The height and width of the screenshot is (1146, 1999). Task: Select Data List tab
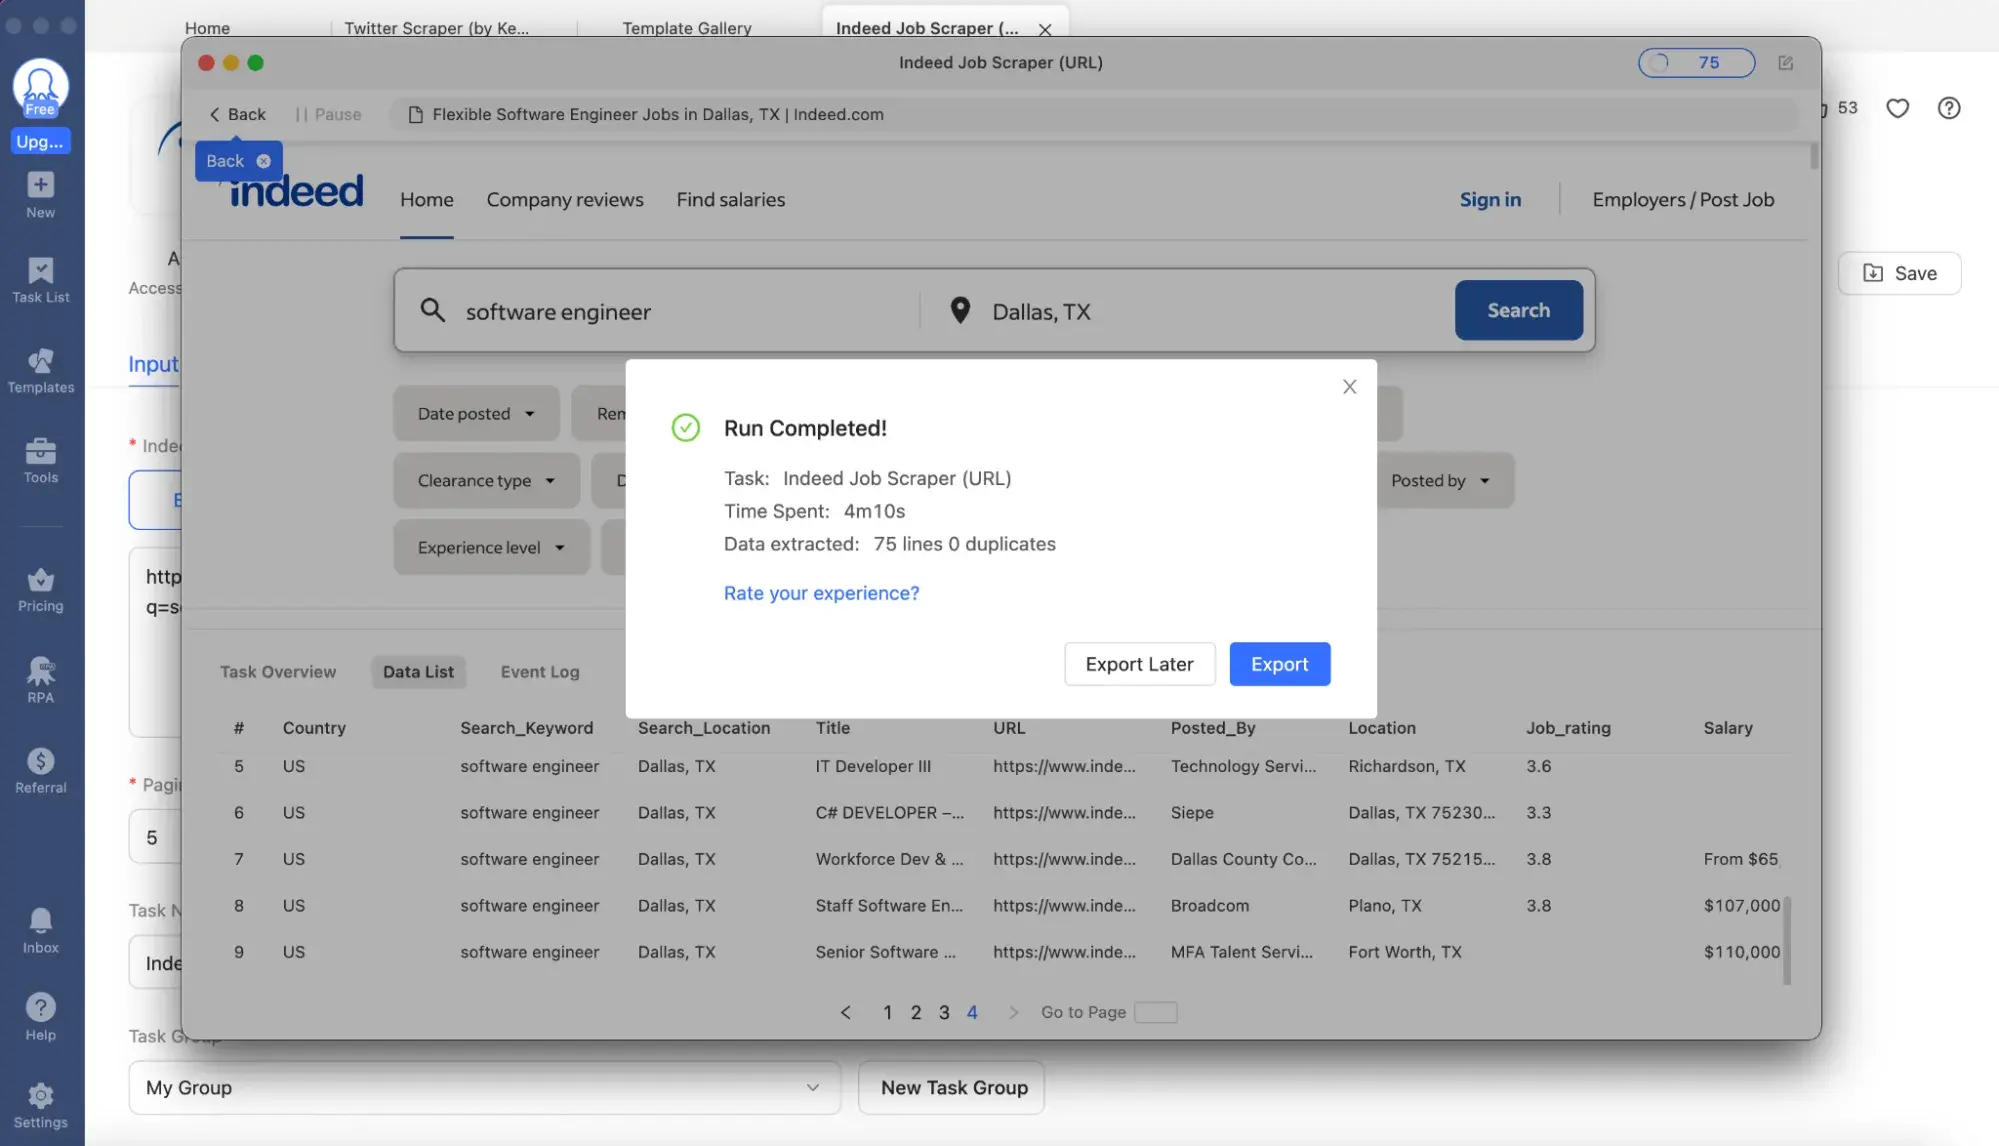click(418, 671)
